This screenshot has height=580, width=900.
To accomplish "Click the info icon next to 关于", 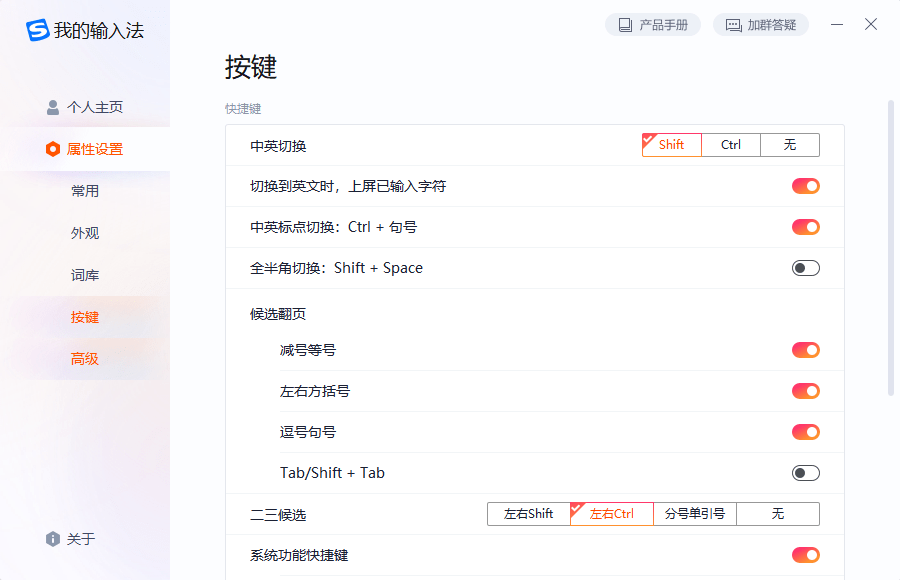I will [x=51, y=538].
